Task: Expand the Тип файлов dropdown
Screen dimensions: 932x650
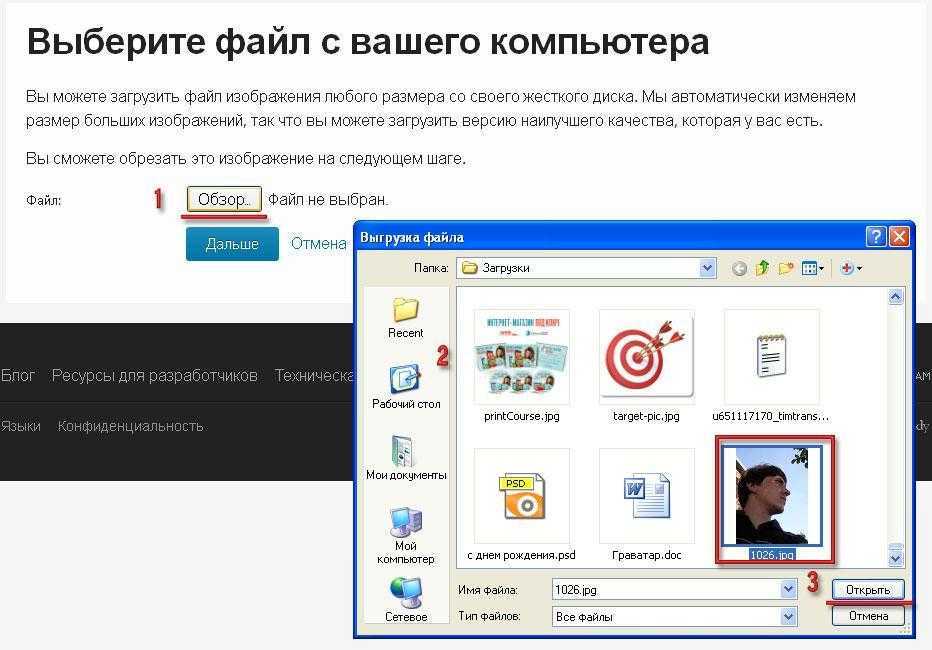Action: point(788,617)
